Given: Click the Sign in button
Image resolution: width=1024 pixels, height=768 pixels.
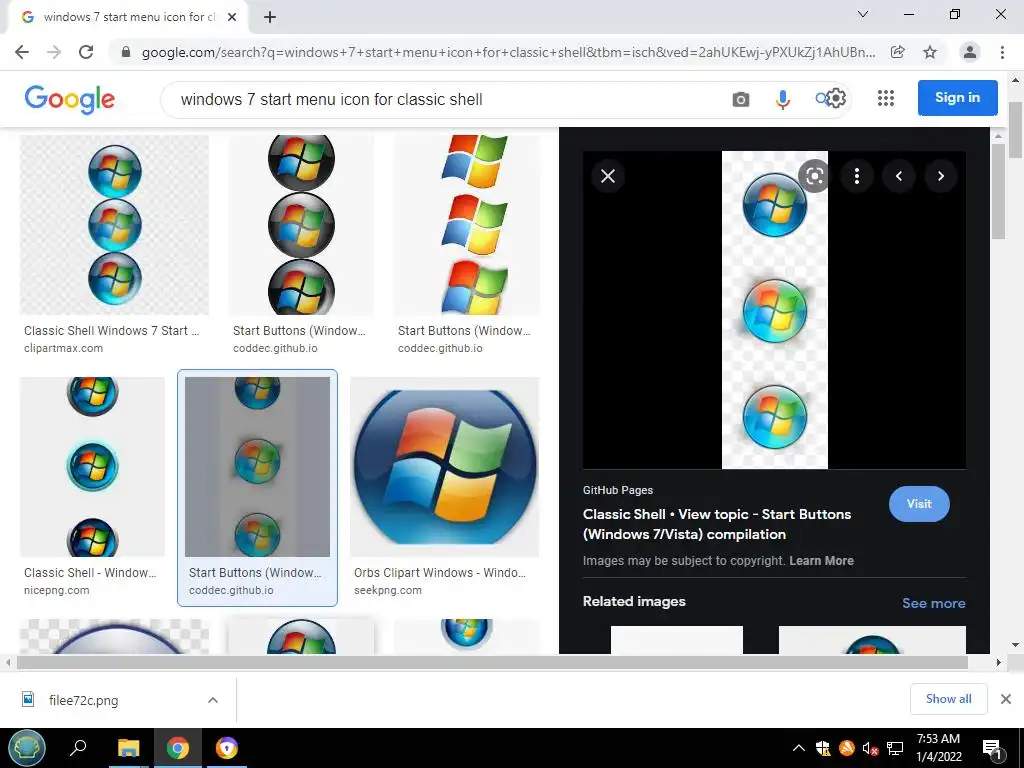Looking at the screenshot, I should coord(957,97).
